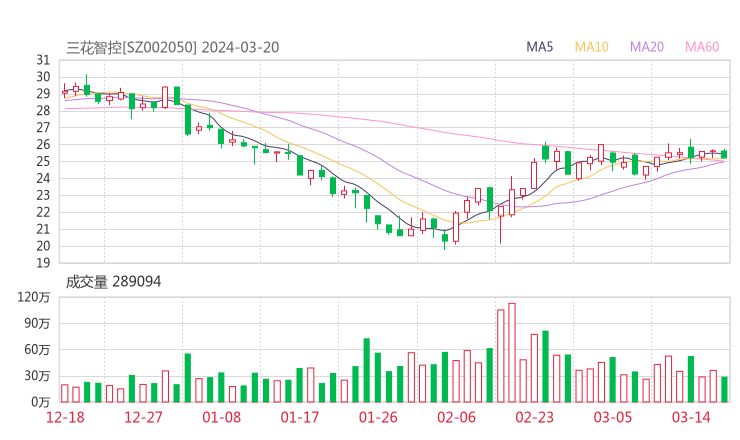This screenshot has height=440, width=740.
Task: Click the 120万 volume axis label
Action: point(34,297)
